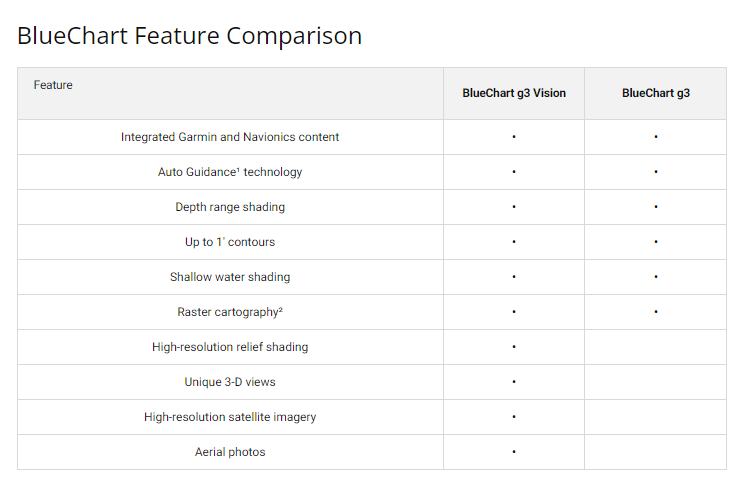747x481 pixels.
Task: Click g3 bullet for Raster cartography
Action: tap(656, 312)
